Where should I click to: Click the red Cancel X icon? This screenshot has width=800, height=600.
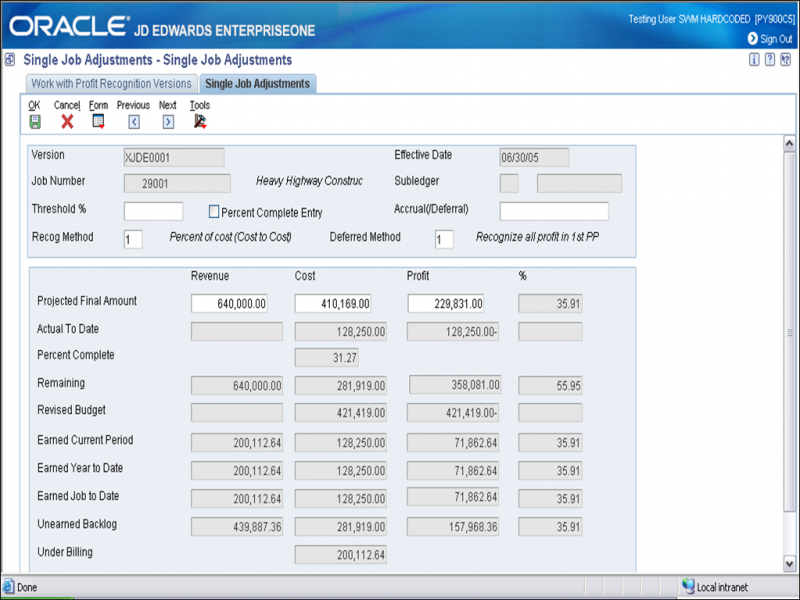(67, 122)
